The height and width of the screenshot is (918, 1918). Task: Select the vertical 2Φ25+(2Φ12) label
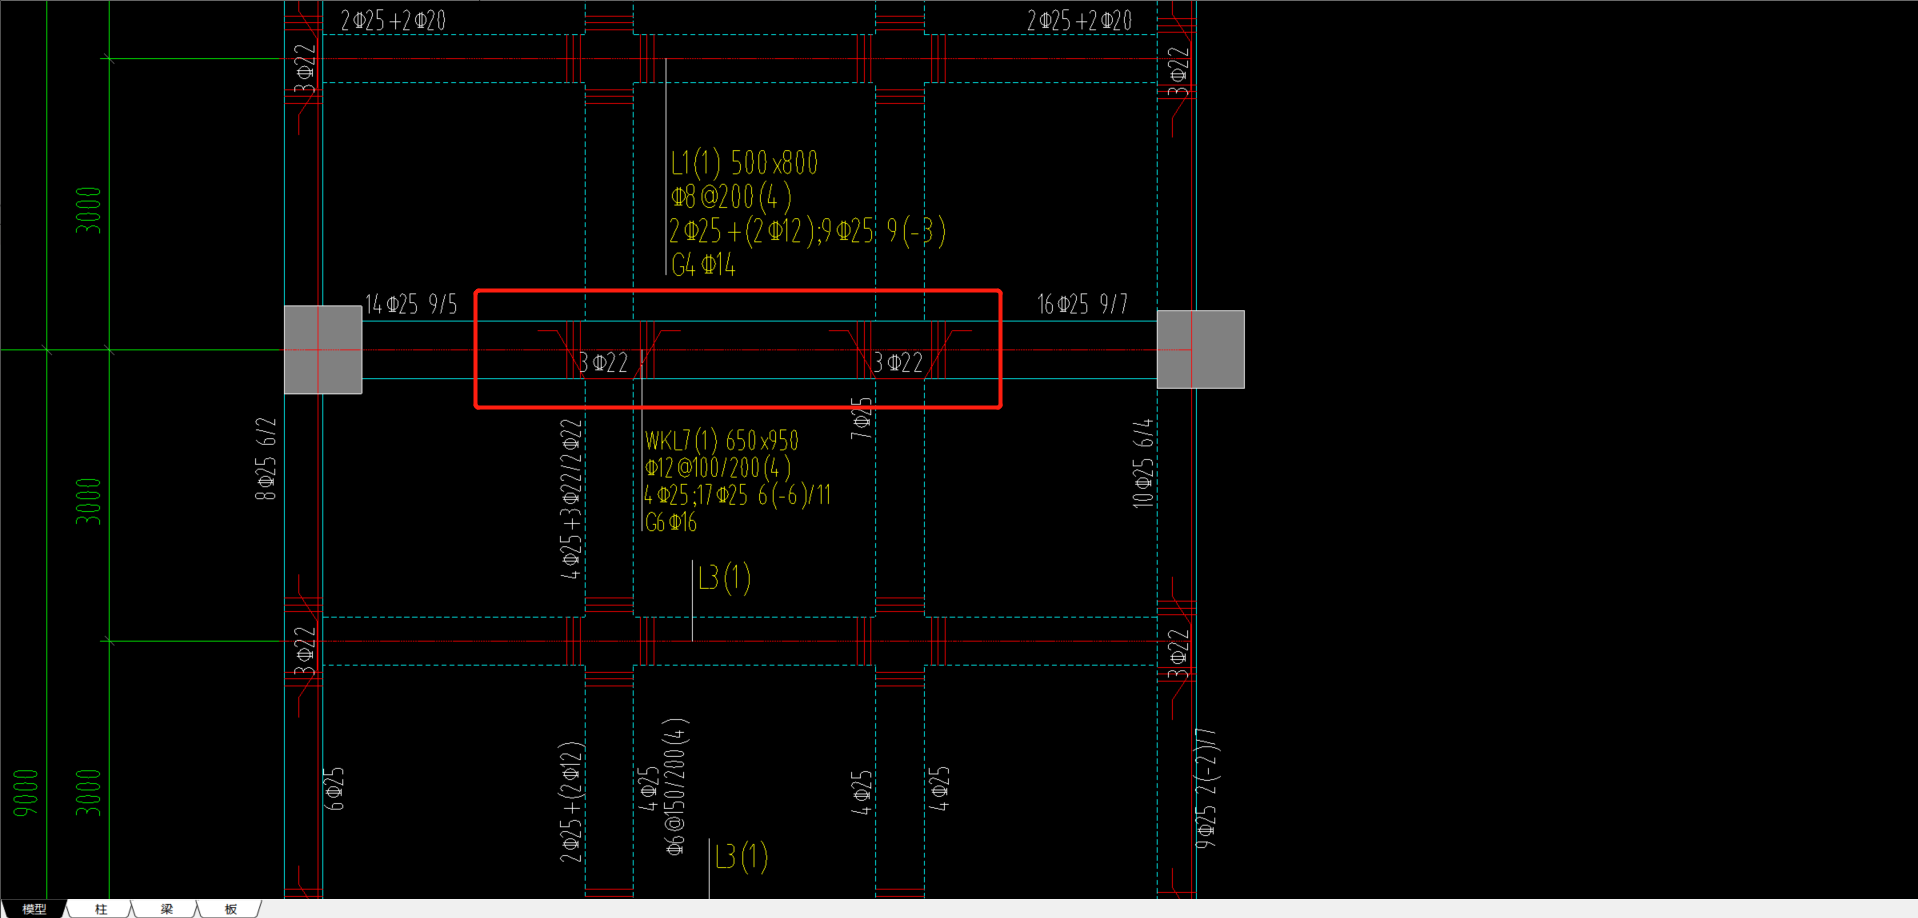[571, 802]
